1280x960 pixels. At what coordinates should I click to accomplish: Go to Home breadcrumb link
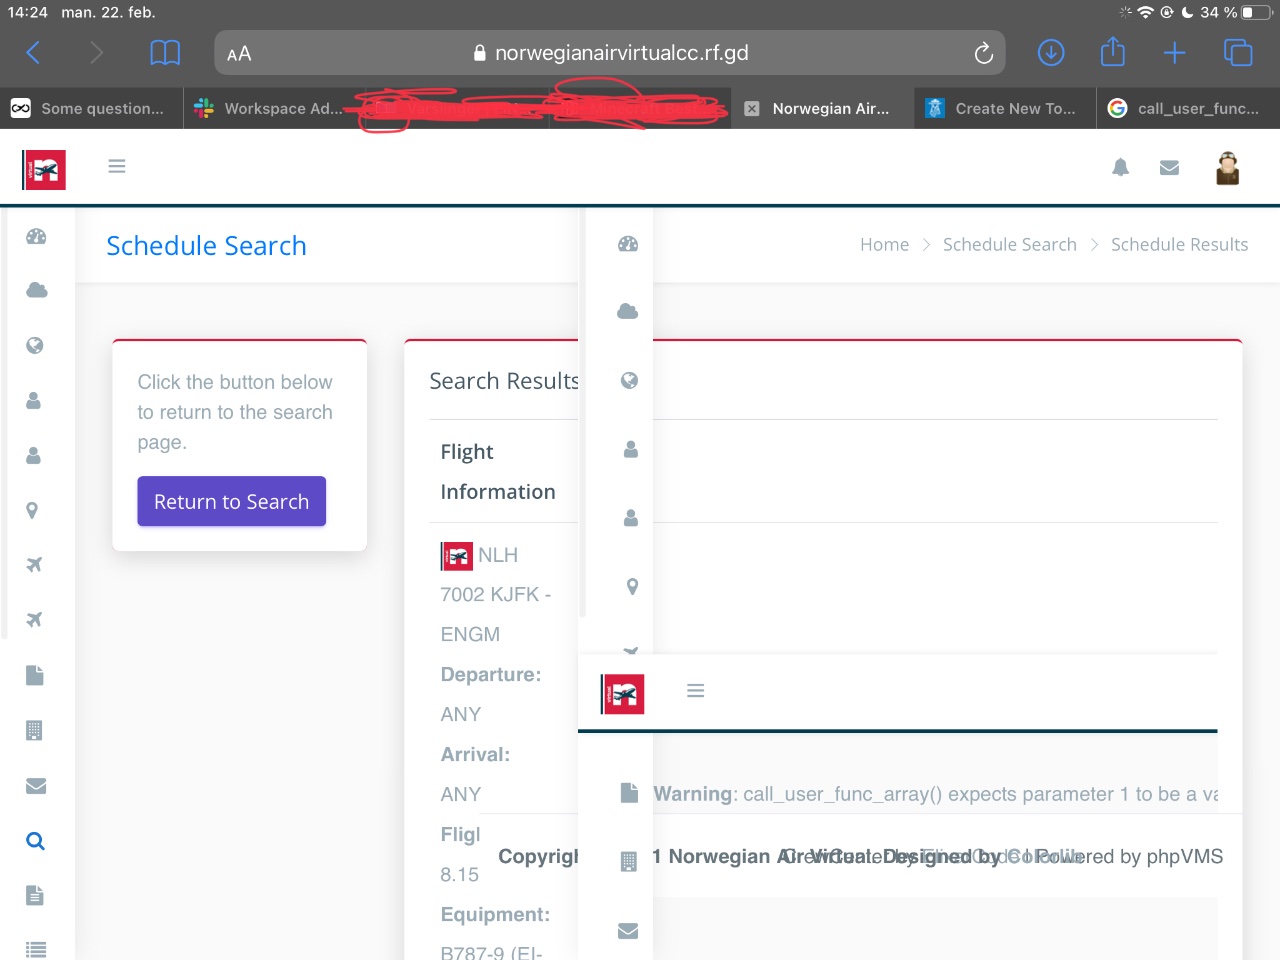[884, 245]
